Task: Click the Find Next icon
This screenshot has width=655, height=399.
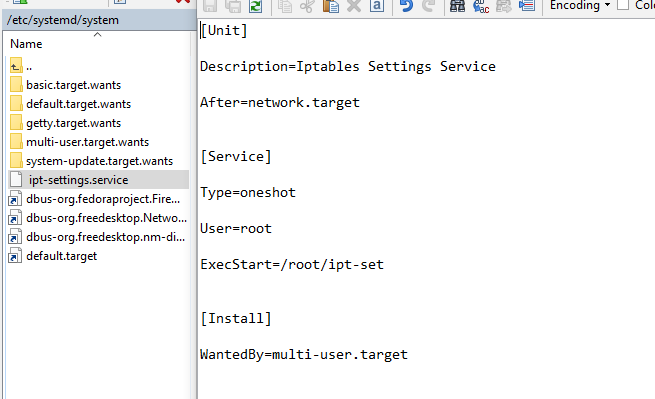Action: (x=504, y=6)
